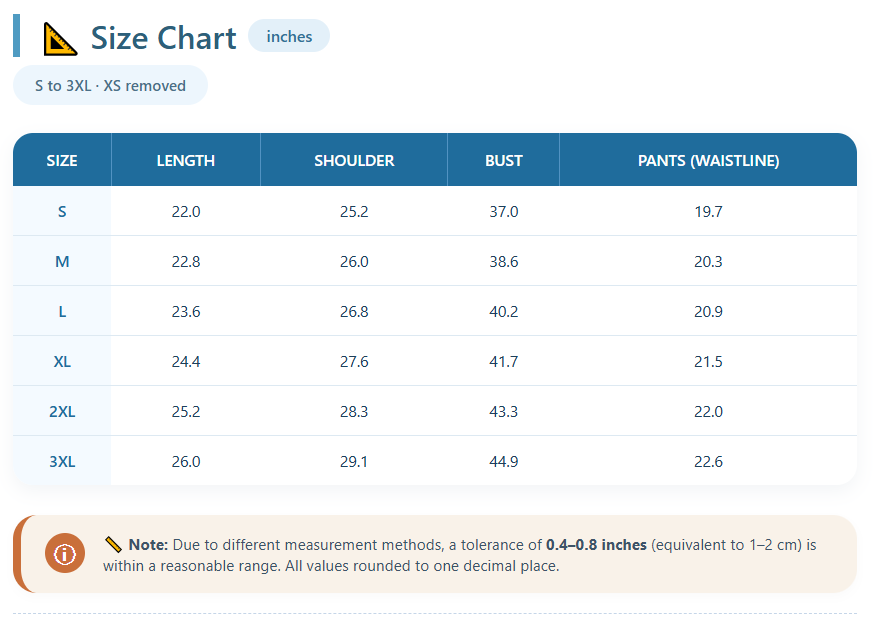The image size is (878, 622).
Task: Click the inches unit badge
Action: [x=289, y=36]
